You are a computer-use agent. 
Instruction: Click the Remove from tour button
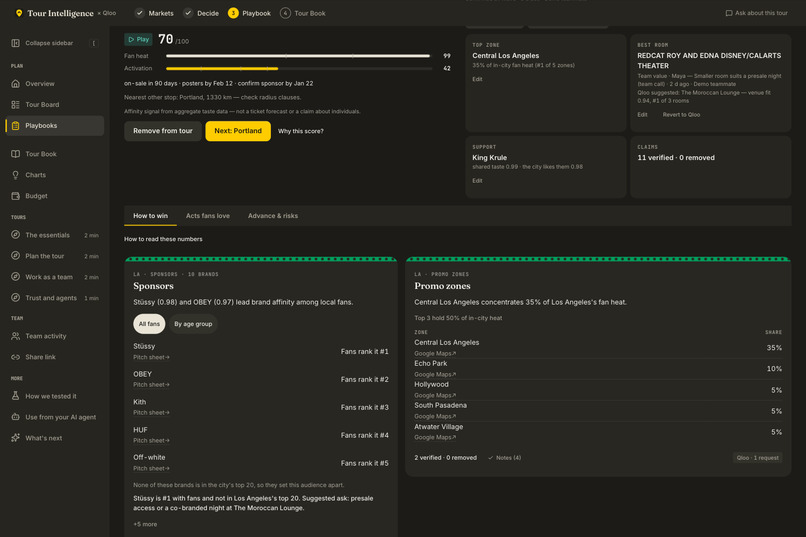[163, 131]
